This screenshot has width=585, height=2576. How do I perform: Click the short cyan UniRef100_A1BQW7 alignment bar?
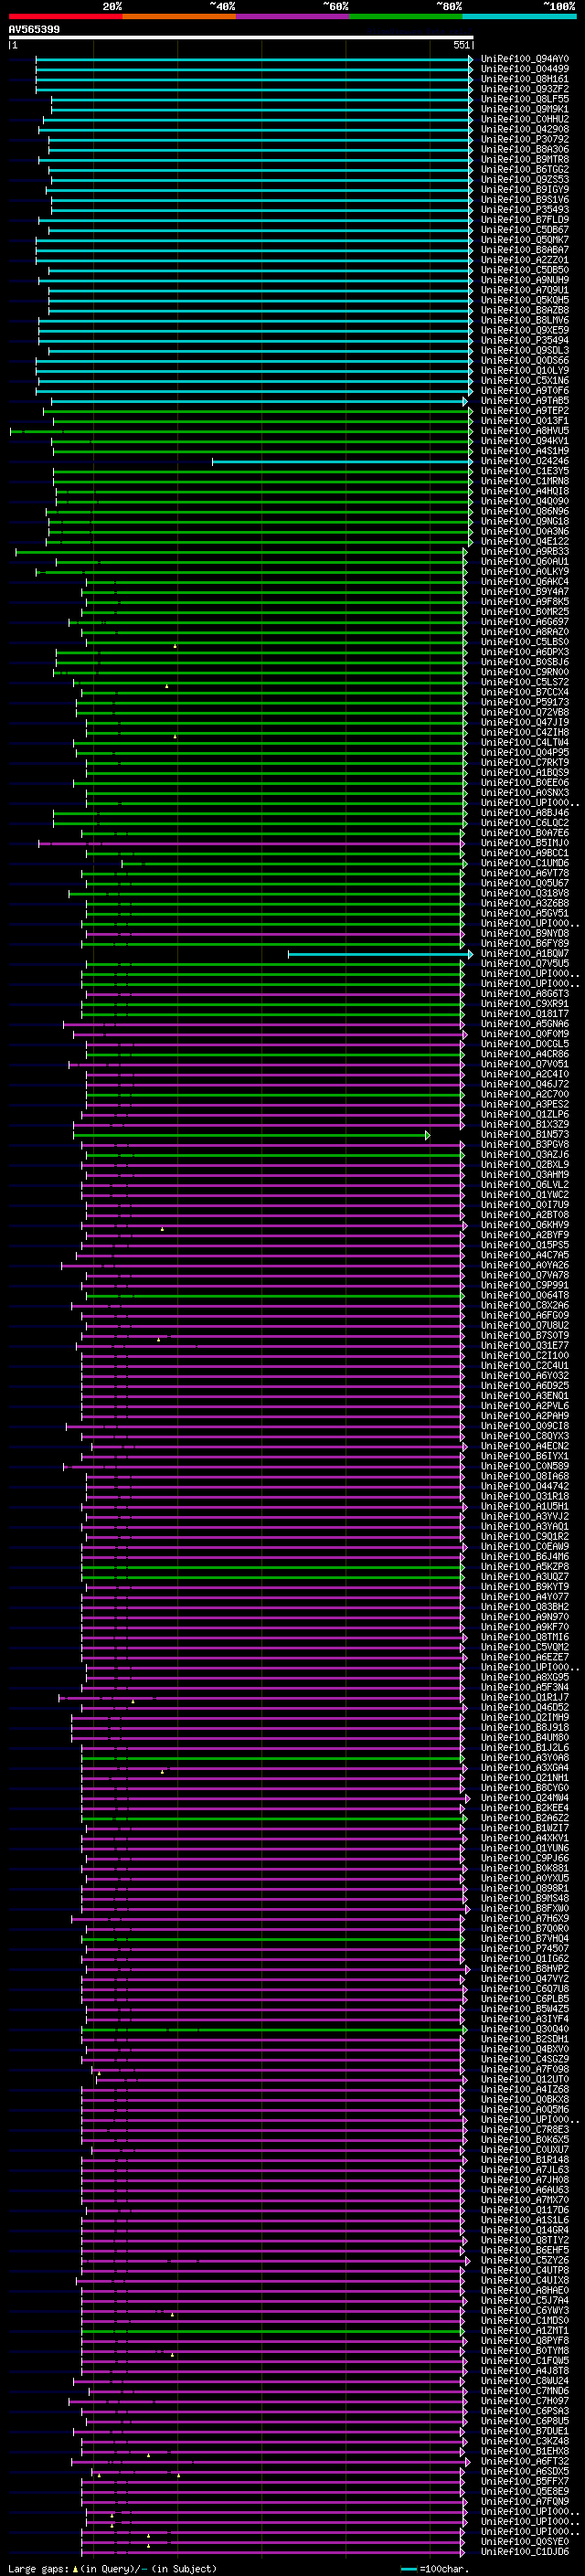point(380,954)
